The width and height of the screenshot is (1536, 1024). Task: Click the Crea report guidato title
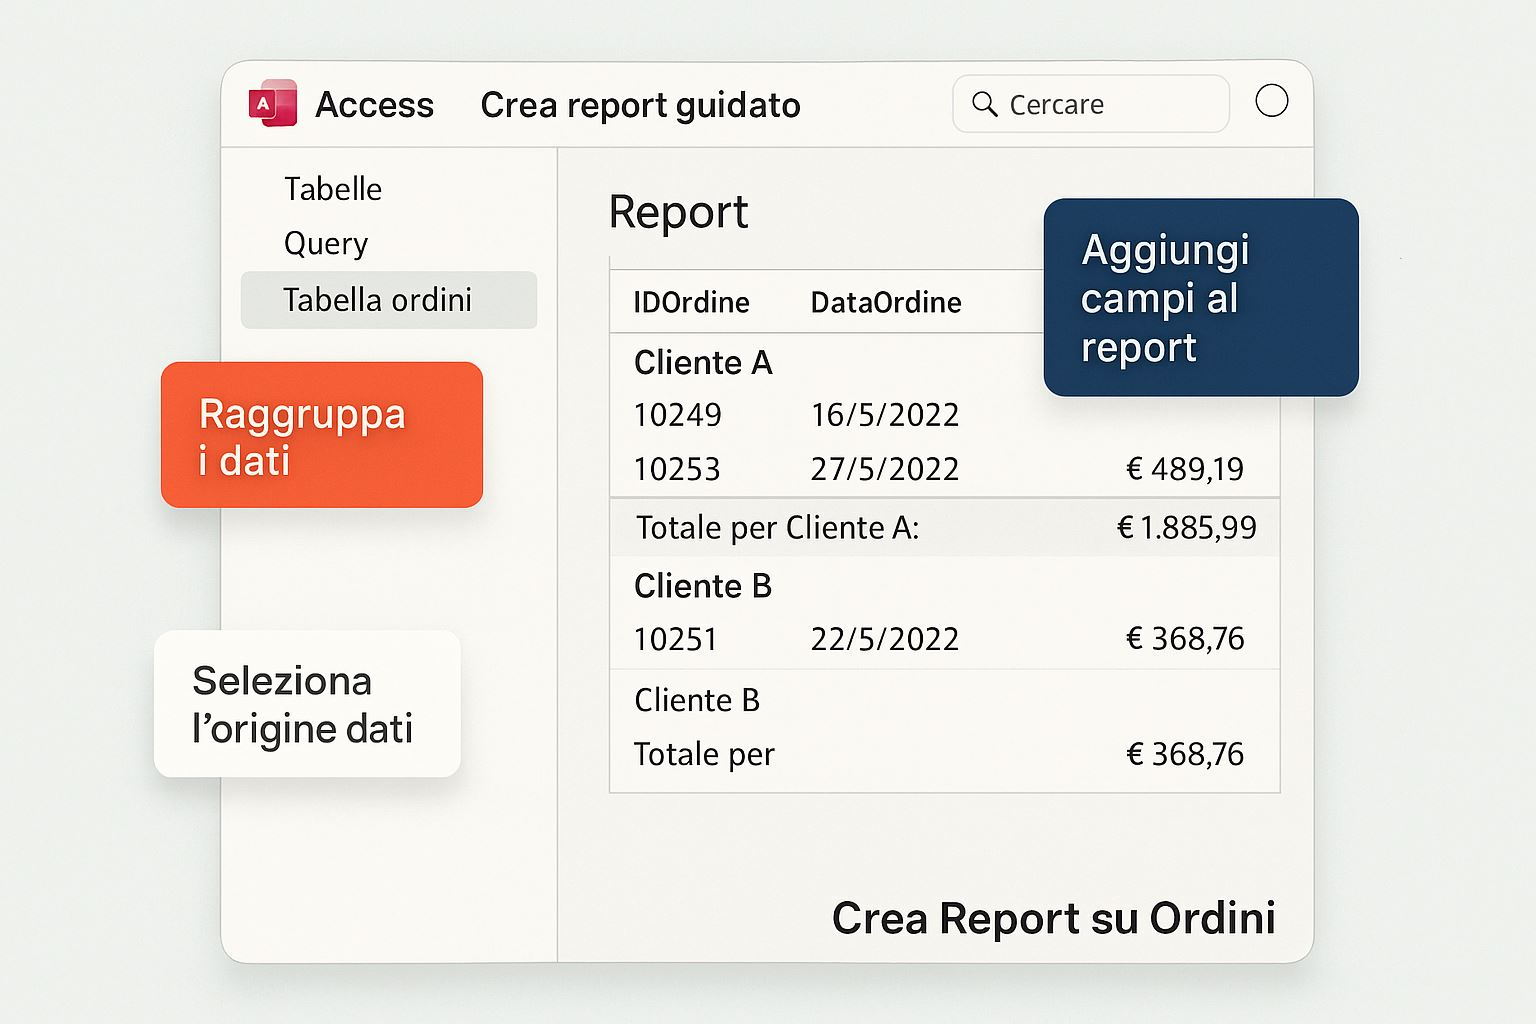point(640,105)
